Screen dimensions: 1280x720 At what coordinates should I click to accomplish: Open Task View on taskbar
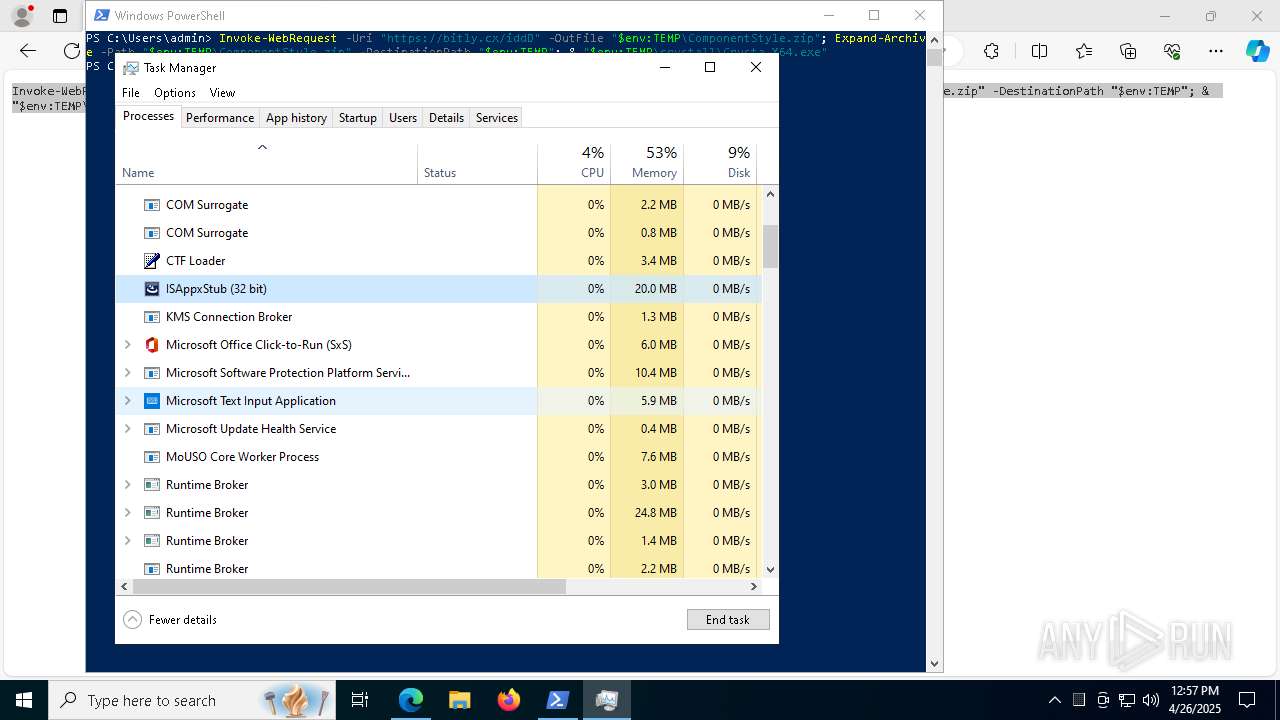click(360, 700)
